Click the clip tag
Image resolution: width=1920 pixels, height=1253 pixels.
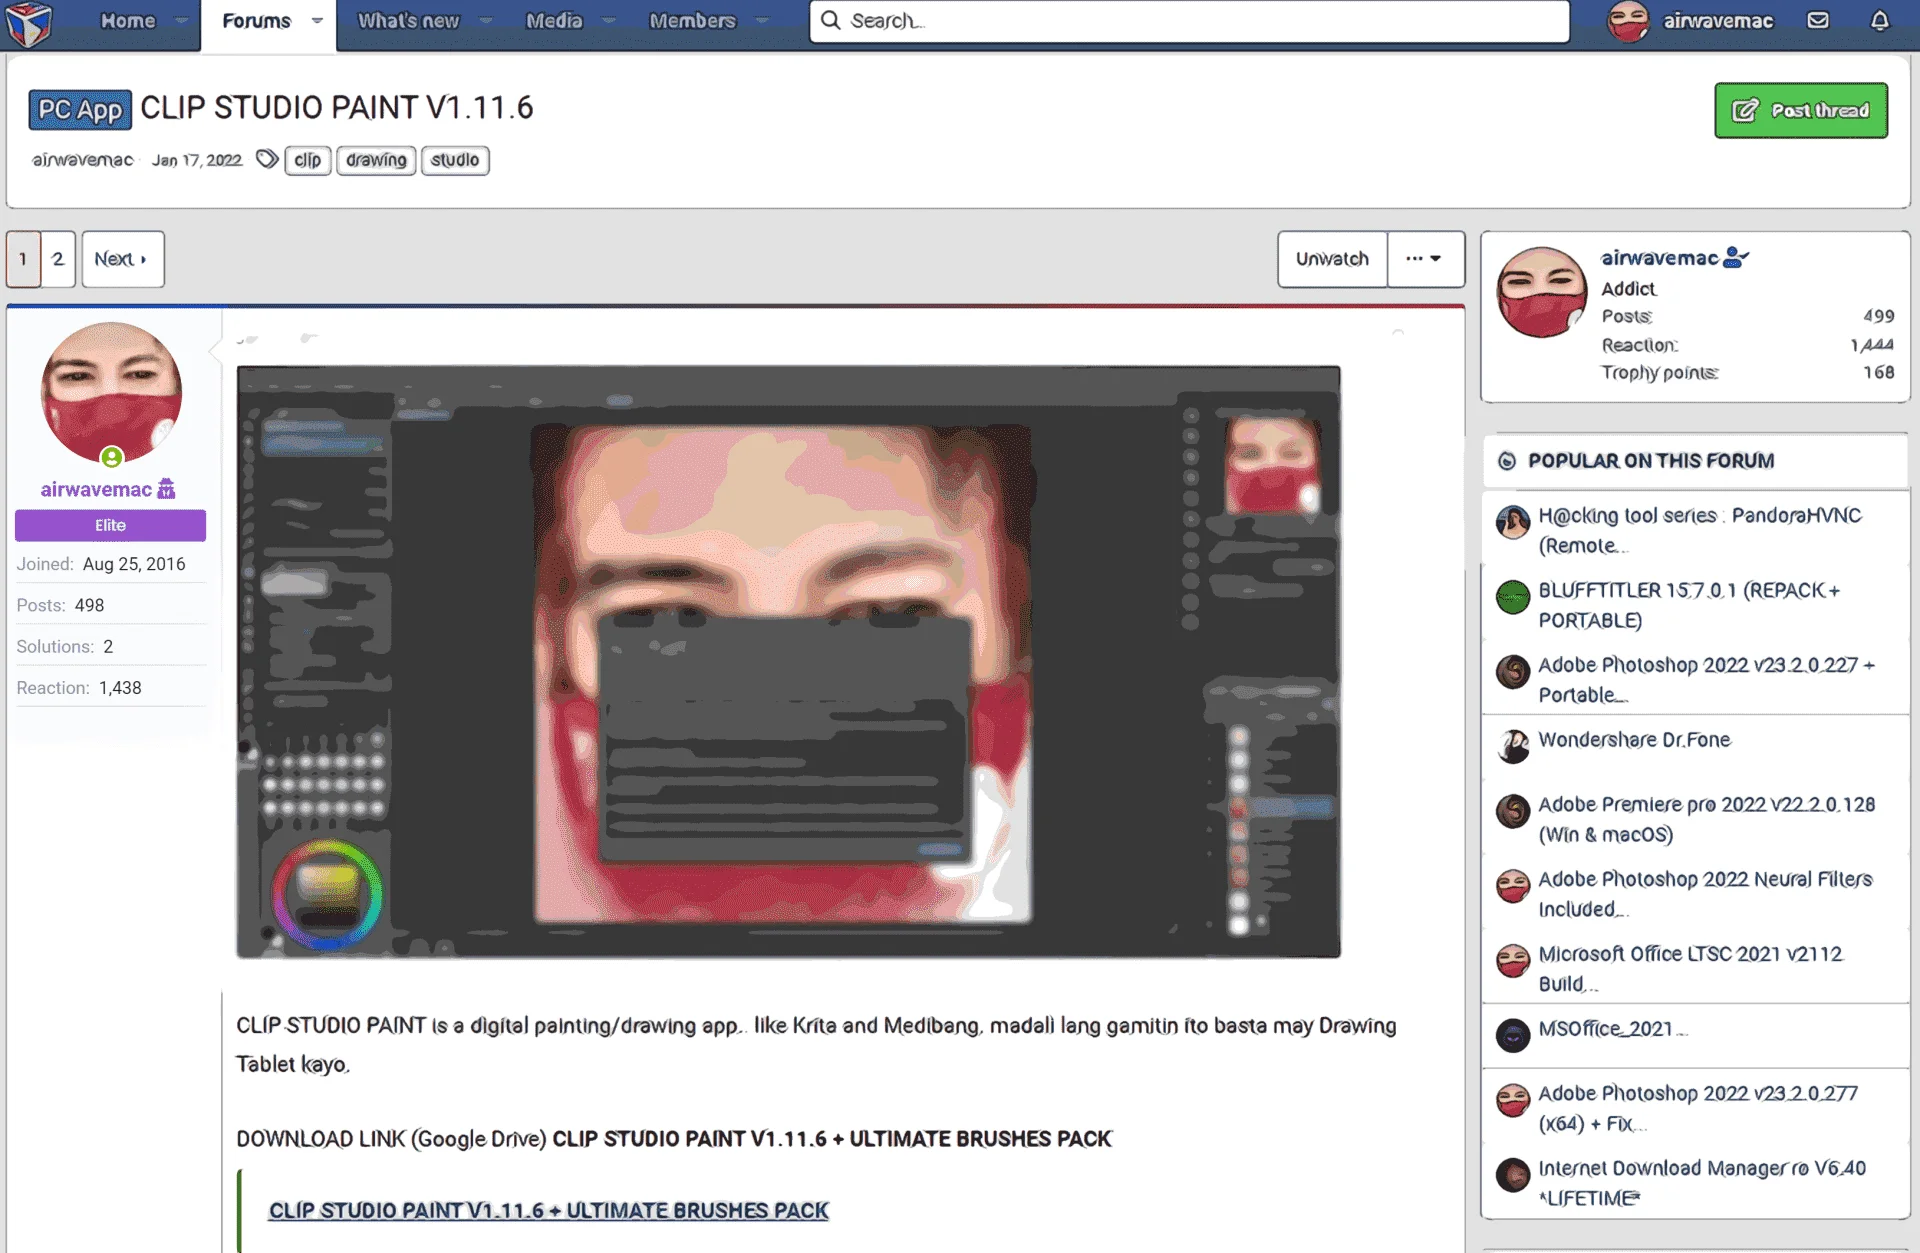308,160
